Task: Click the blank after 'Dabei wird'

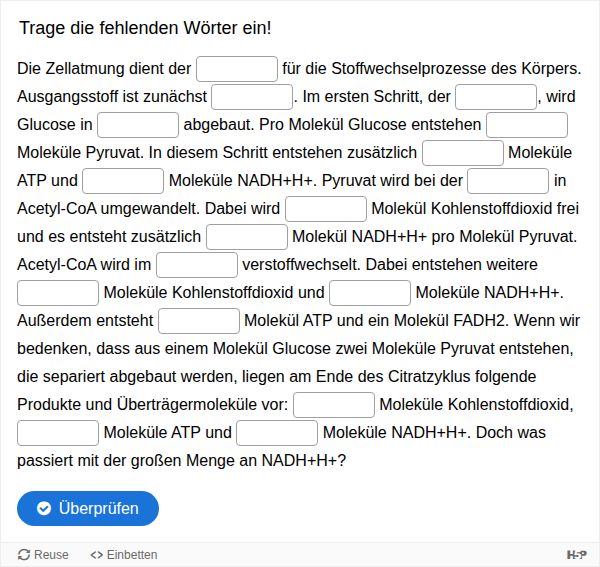Action: point(326,209)
